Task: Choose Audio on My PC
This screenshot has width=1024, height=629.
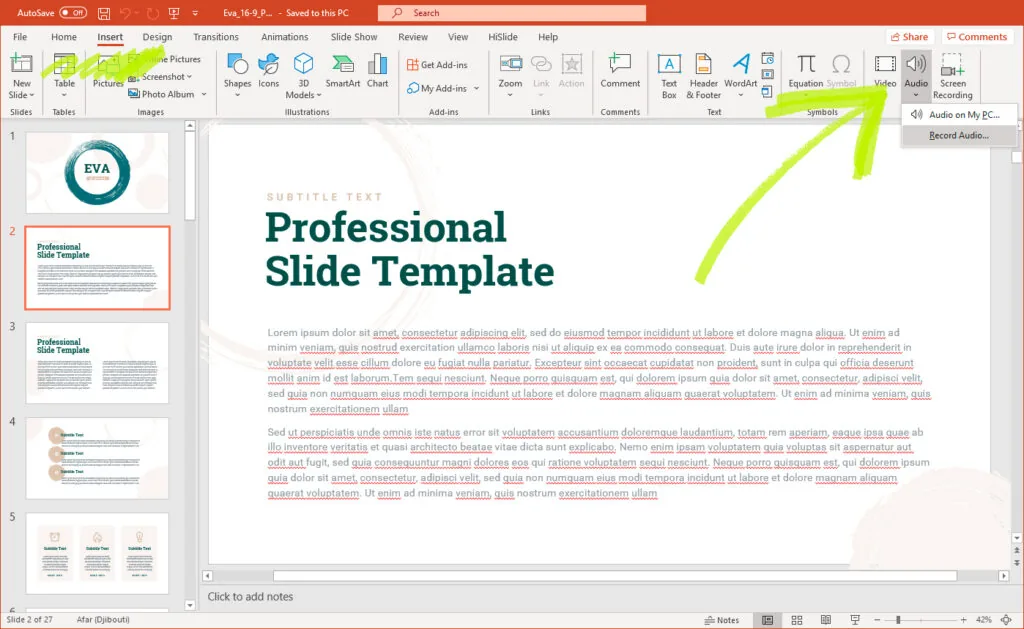Action: [958, 114]
